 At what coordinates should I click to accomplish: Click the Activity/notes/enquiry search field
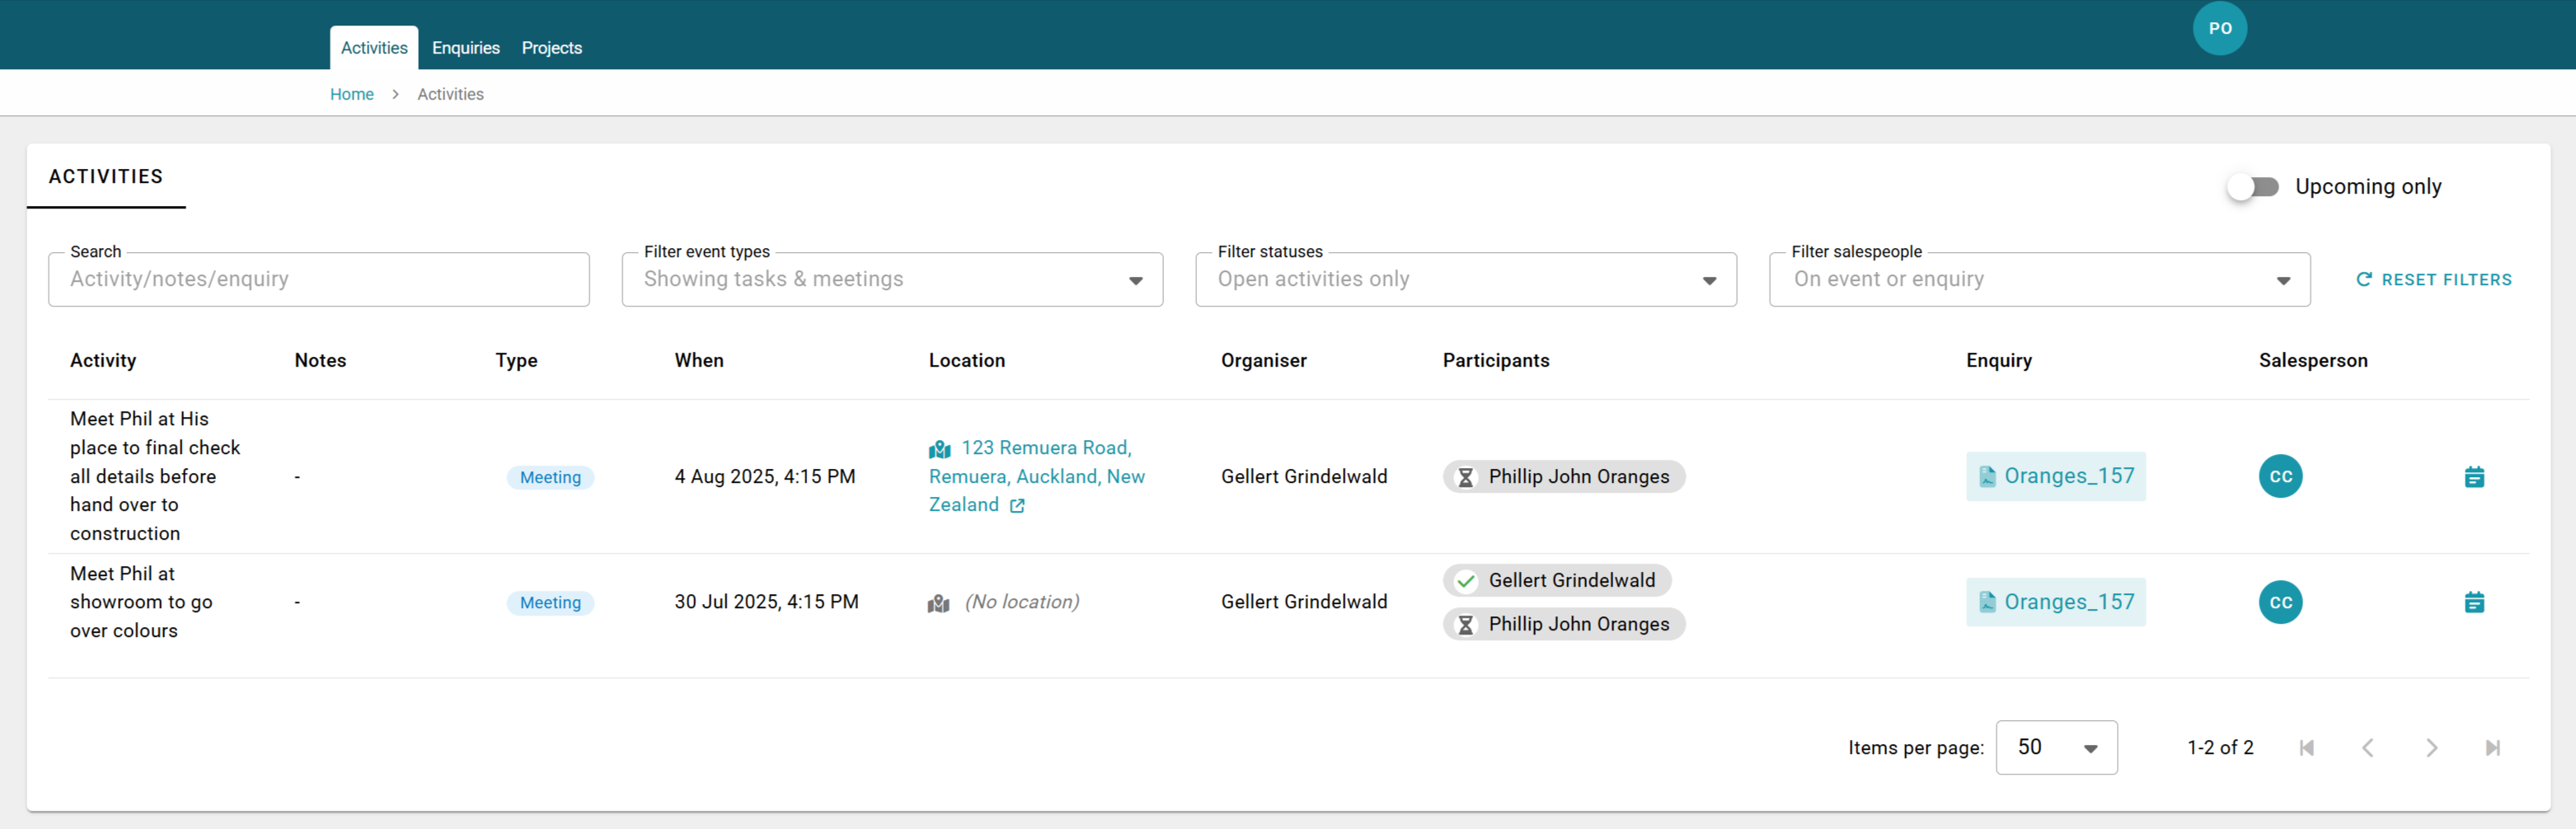click(x=319, y=279)
